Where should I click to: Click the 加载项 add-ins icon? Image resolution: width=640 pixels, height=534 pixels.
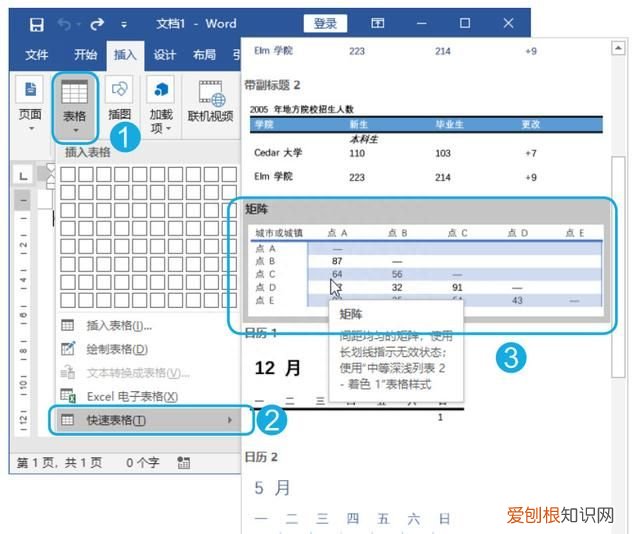[x=161, y=89]
